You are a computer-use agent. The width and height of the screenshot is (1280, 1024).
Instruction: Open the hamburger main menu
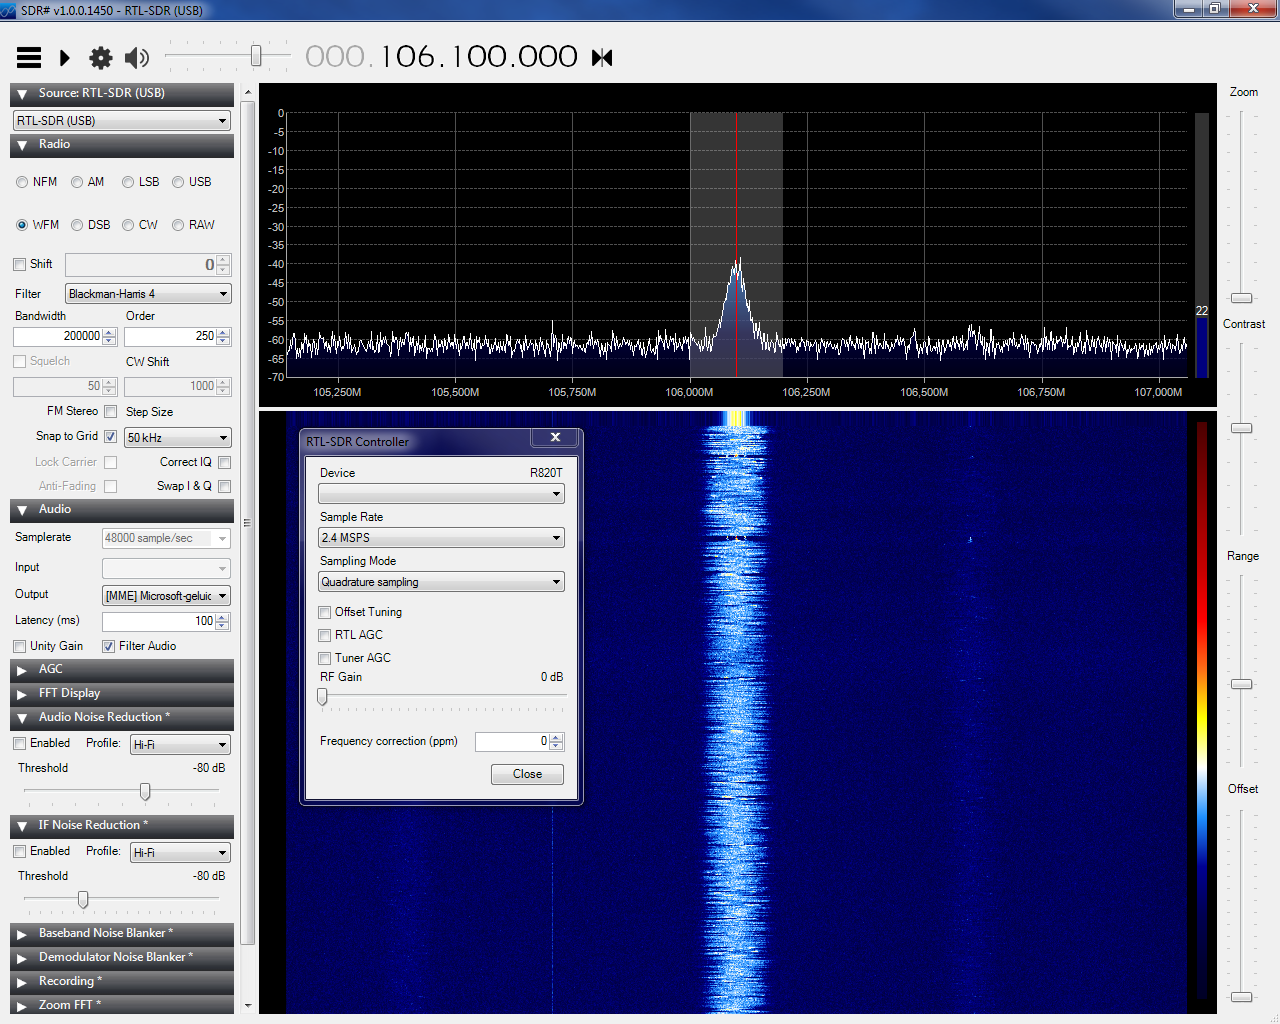(x=29, y=58)
